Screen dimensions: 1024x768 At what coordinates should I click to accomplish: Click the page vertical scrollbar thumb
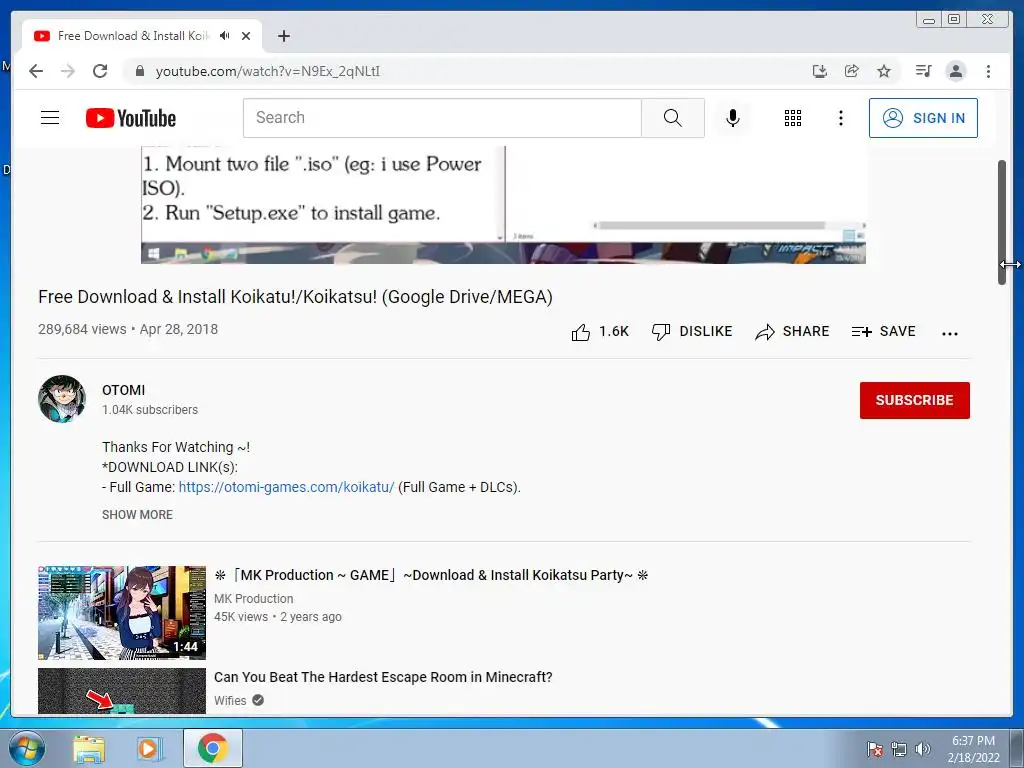(x=1002, y=222)
